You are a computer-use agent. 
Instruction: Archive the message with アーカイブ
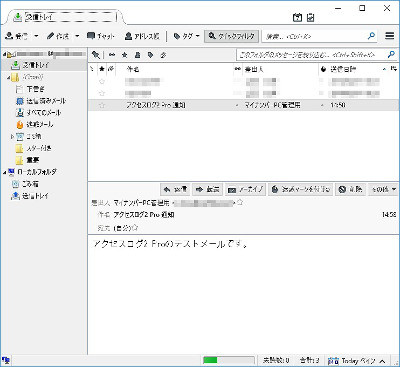point(245,190)
